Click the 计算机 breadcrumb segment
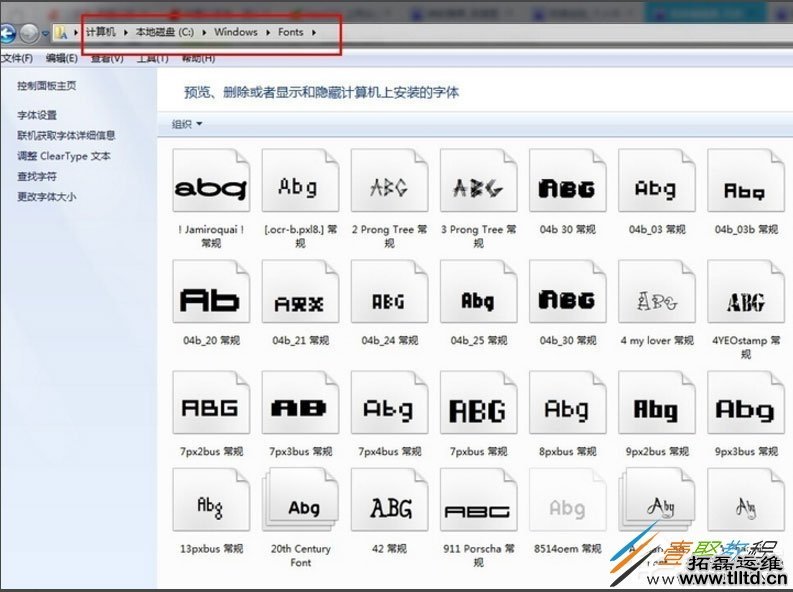The image size is (793, 592). [101, 32]
